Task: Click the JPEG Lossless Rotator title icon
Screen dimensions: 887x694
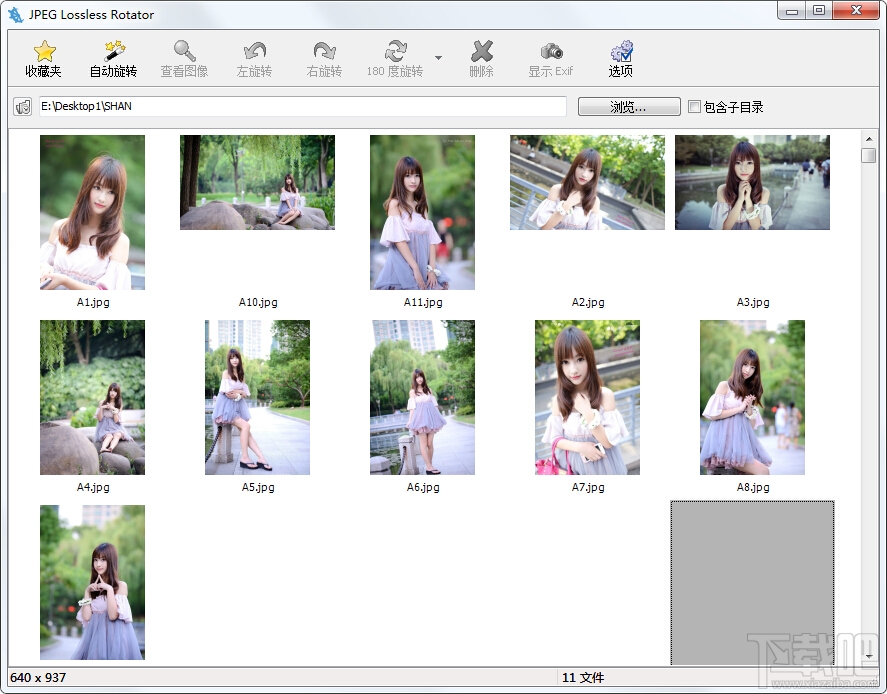Action: (16, 15)
